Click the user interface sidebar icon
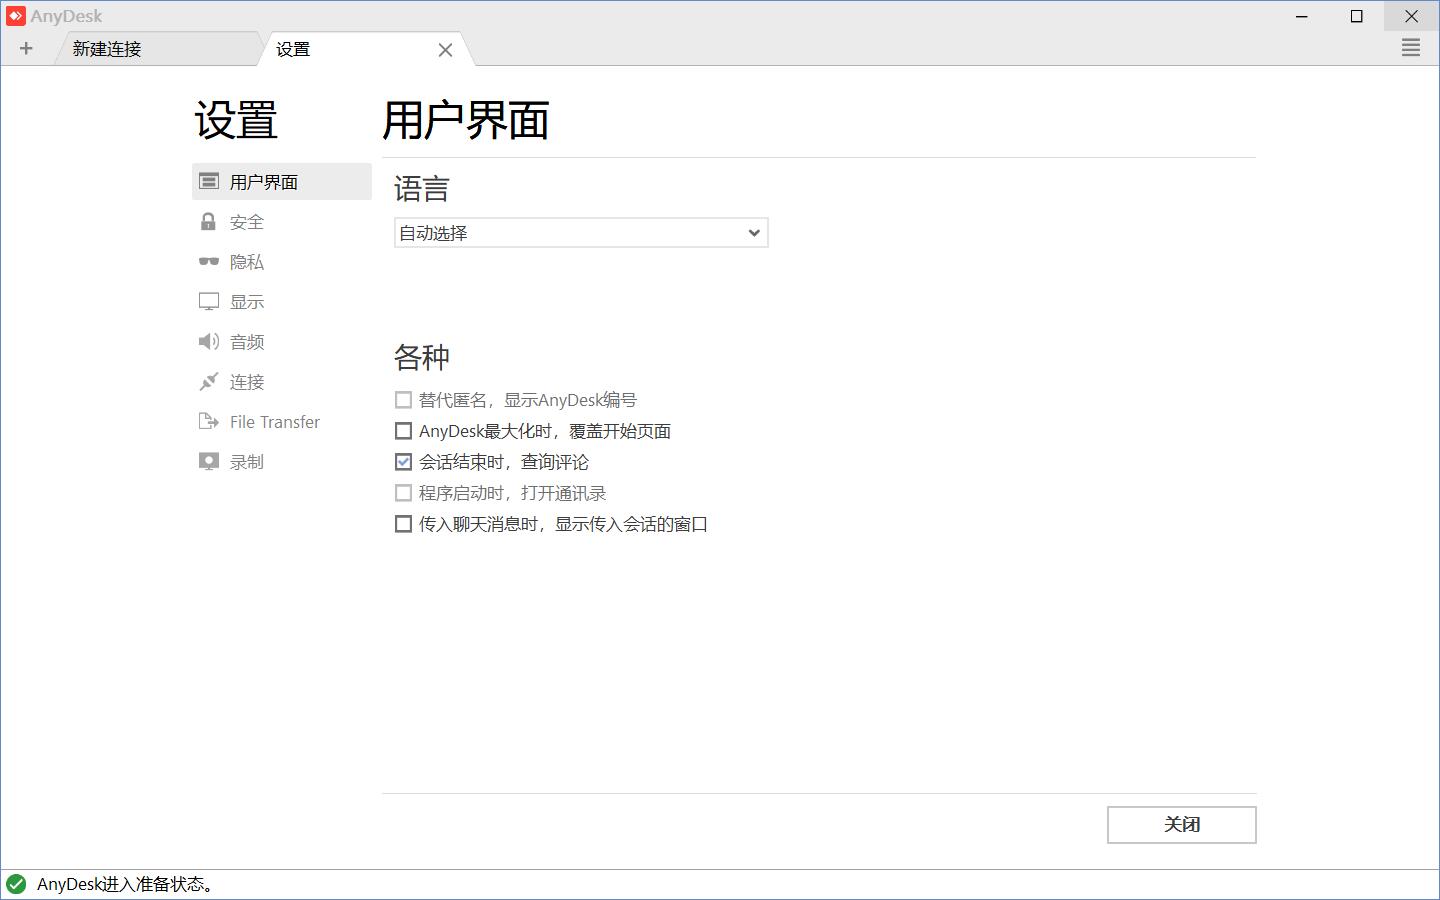The height and width of the screenshot is (900, 1440). [209, 181]
